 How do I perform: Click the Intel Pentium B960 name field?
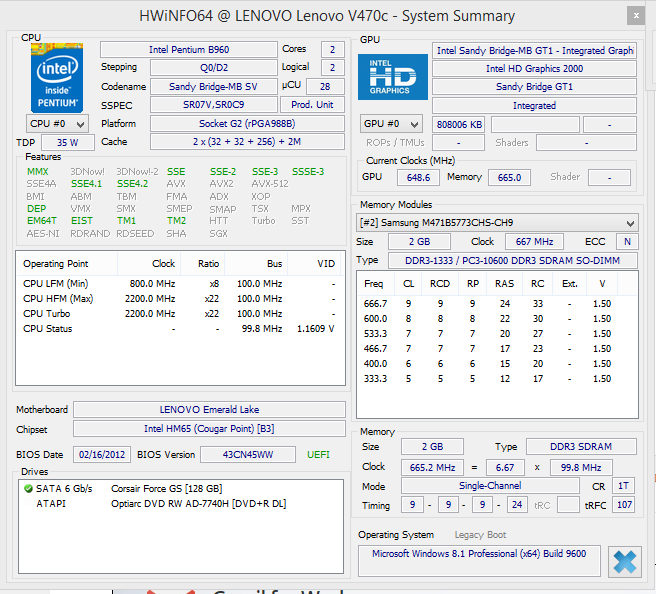(x=188, y=50)
